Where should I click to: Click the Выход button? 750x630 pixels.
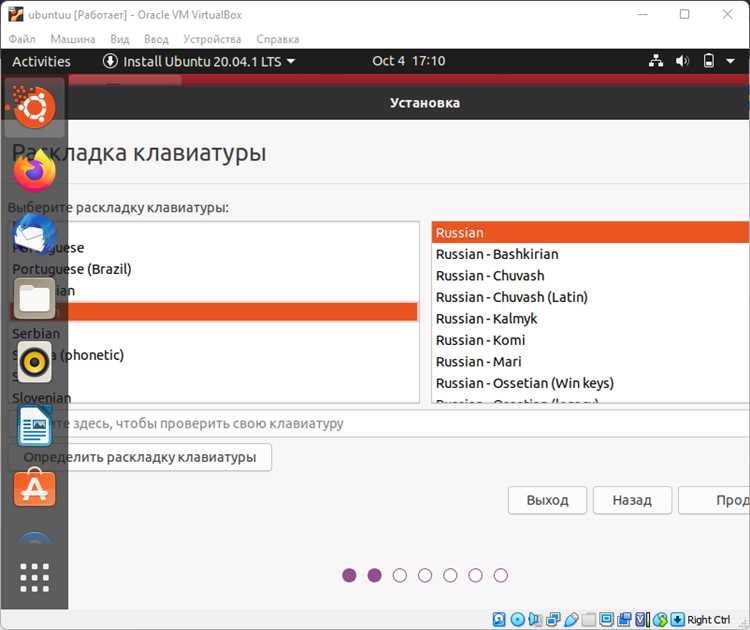[x=547, y=500]
